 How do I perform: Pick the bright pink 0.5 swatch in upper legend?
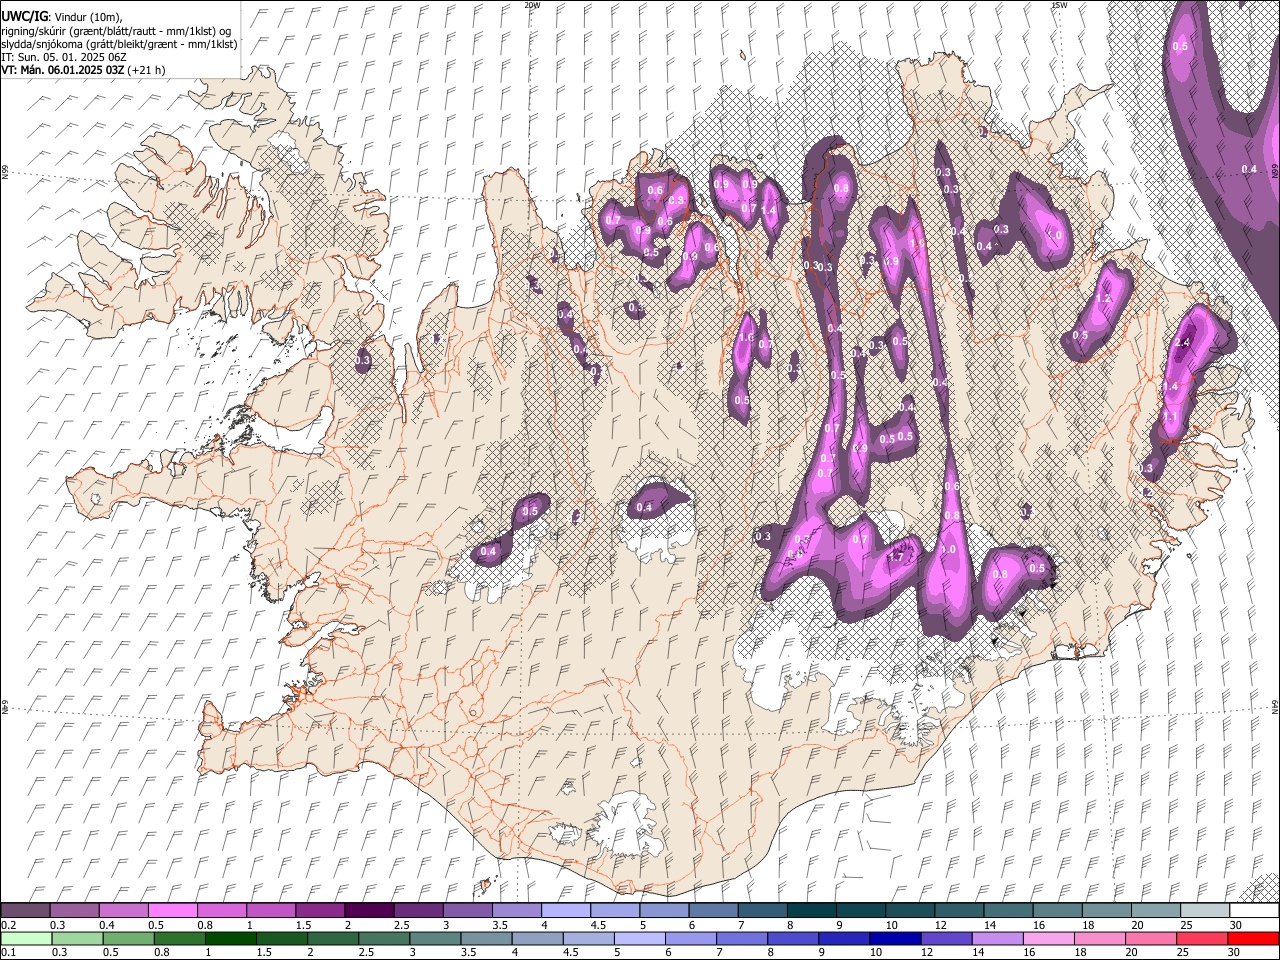tap(172, 911)
